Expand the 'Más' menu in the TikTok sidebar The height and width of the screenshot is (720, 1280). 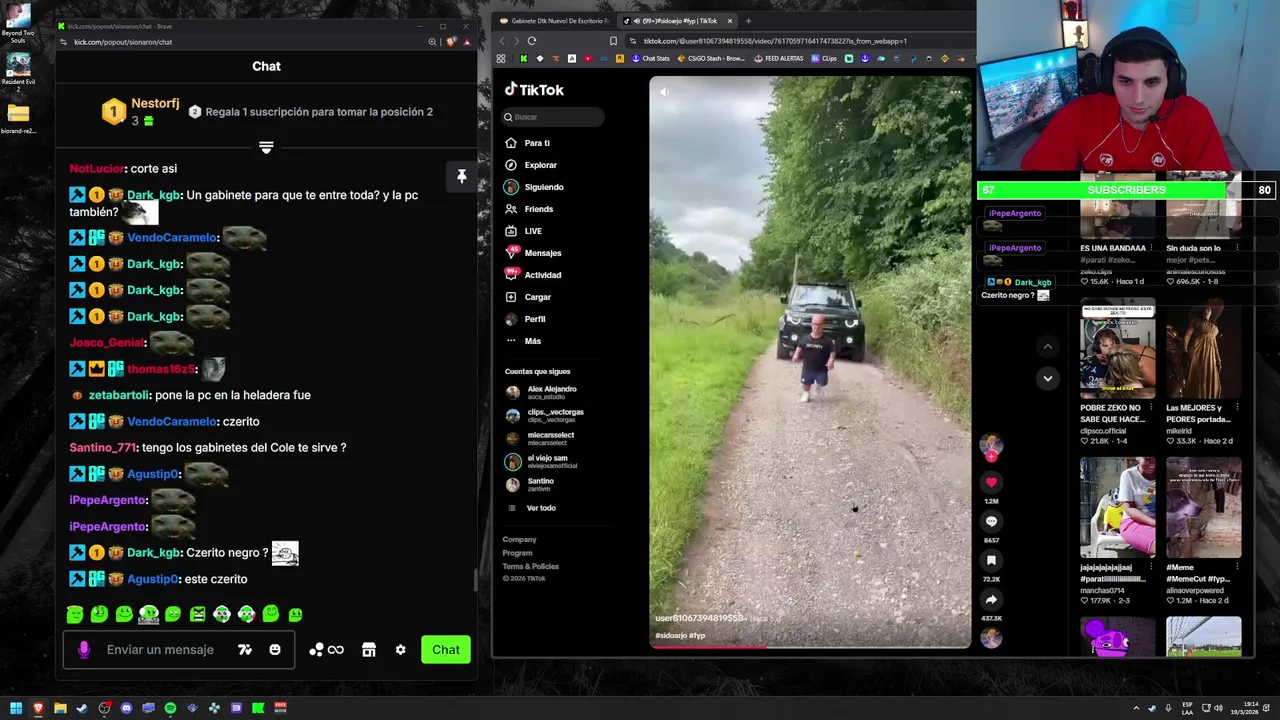tap(523, 341)
